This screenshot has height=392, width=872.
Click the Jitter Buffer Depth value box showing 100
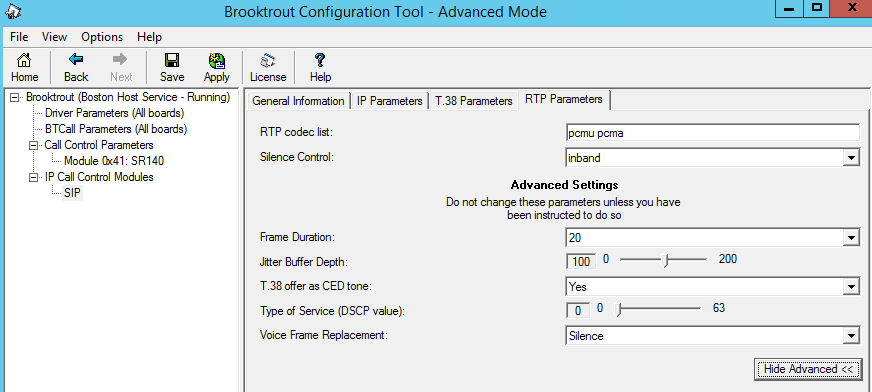pyautogui.click(x=581, y=261)
